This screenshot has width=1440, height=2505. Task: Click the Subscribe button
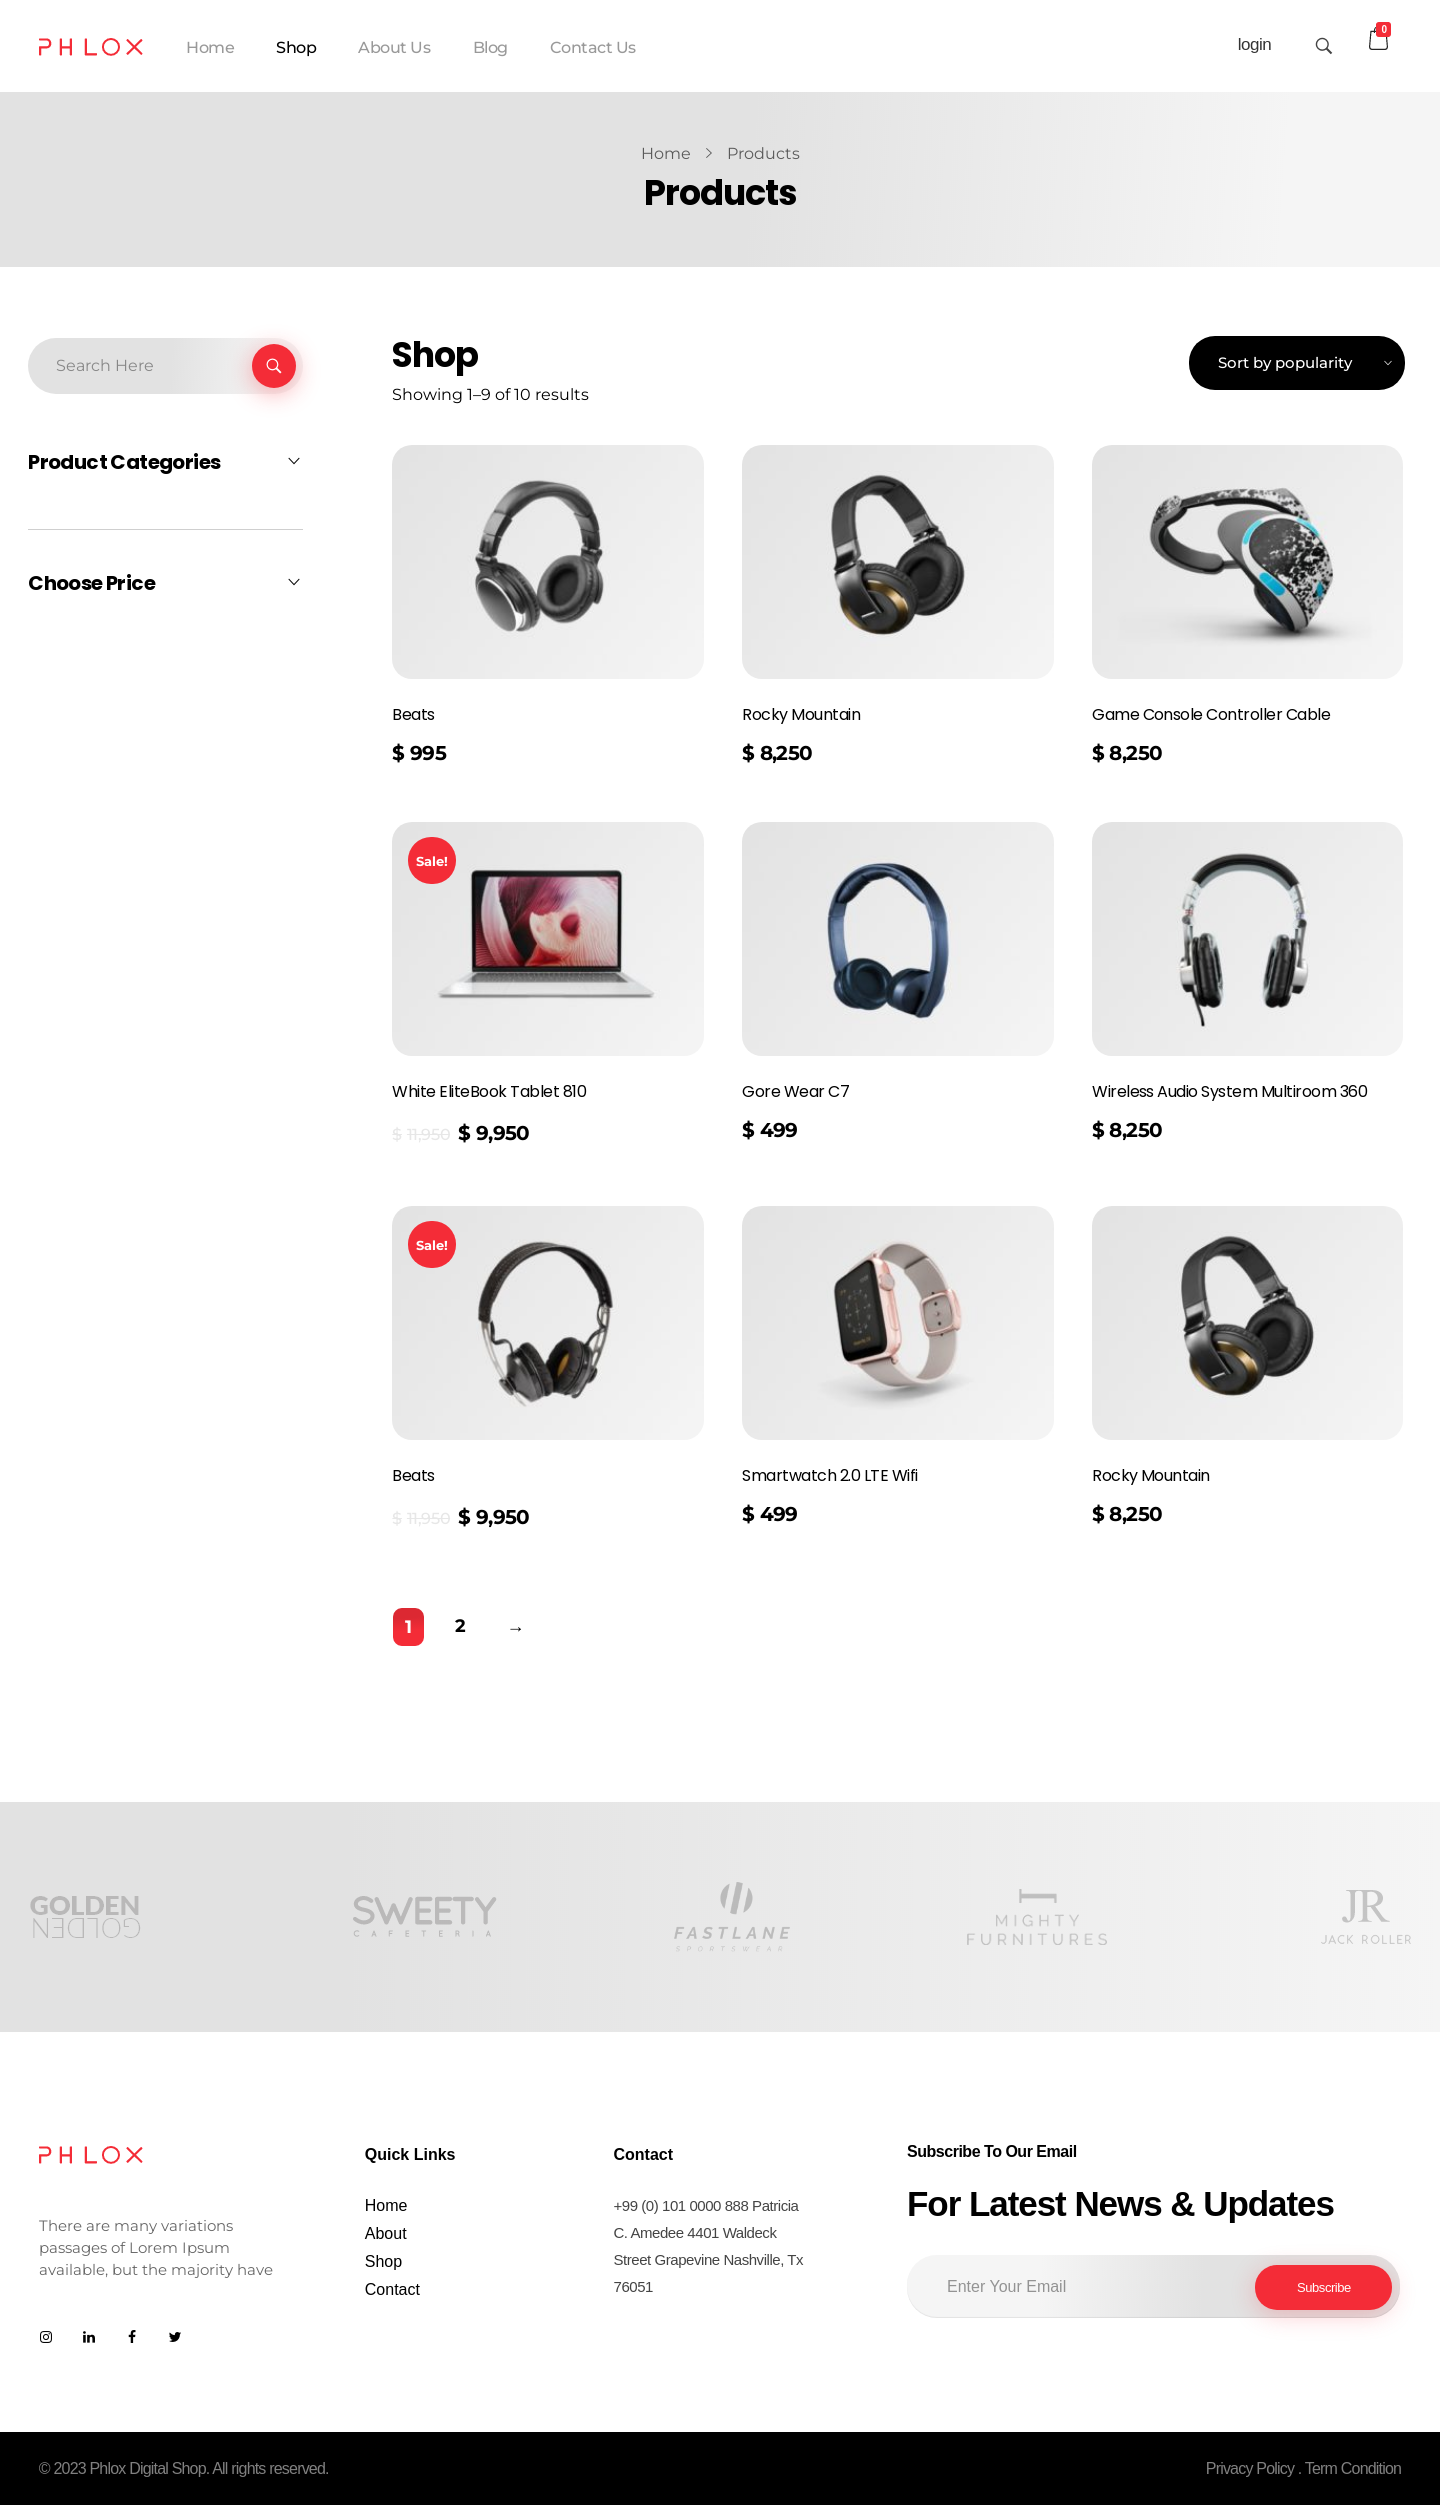pos(1323,2287)
